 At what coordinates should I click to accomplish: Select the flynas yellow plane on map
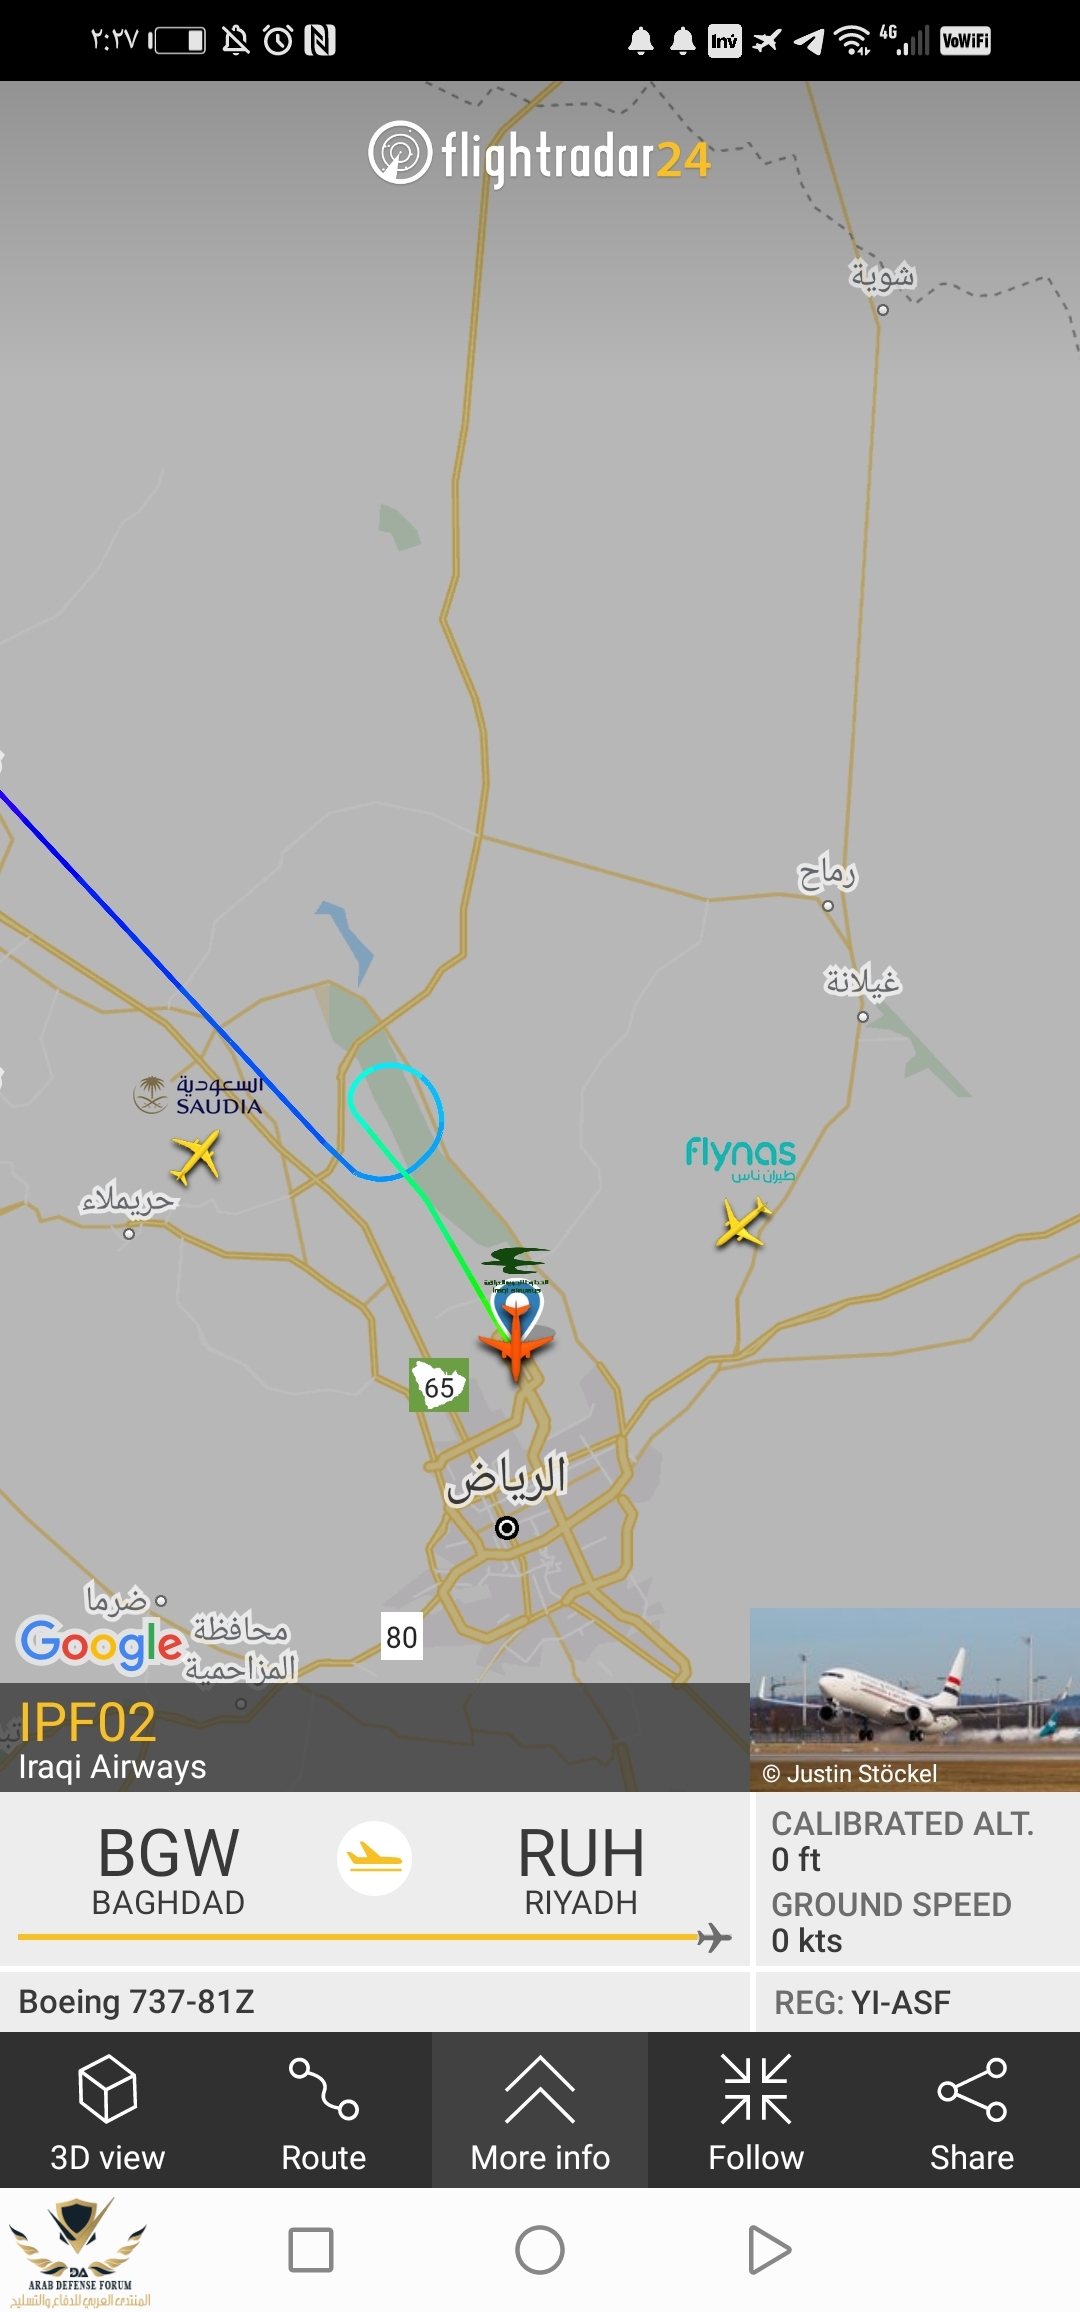tap(742, 1222)
